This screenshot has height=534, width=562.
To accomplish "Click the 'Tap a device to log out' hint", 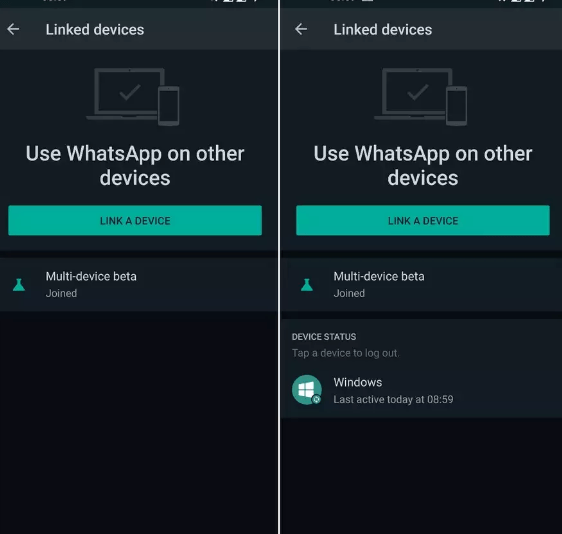I will click(x=345, y=353).
